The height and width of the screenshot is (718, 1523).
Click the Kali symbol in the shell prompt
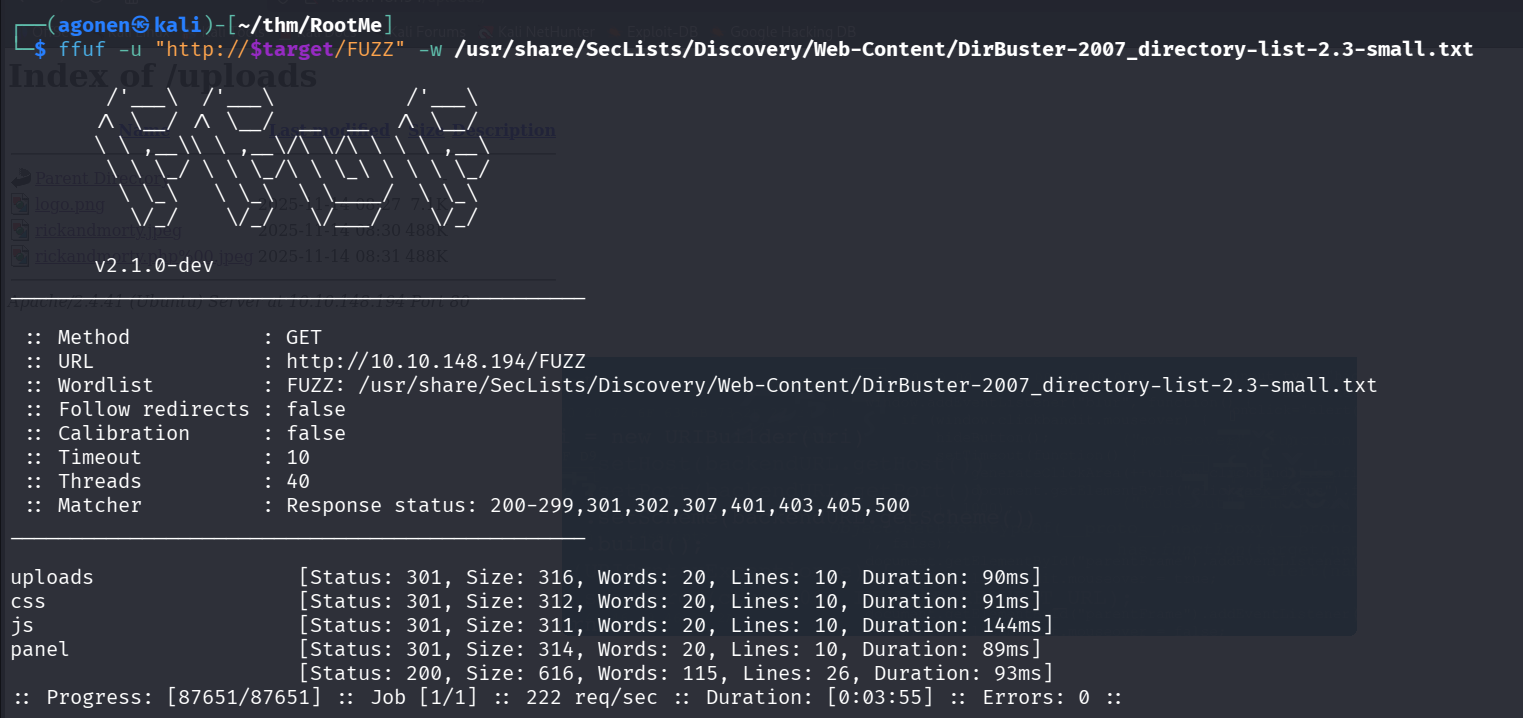click(140, 26)
